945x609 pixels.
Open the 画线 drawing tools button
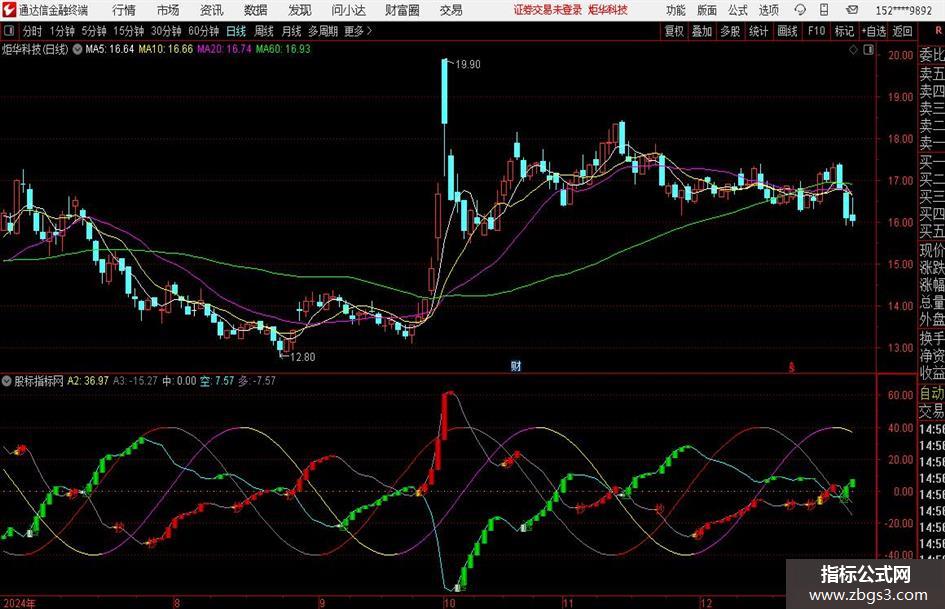tap(788, 31)
